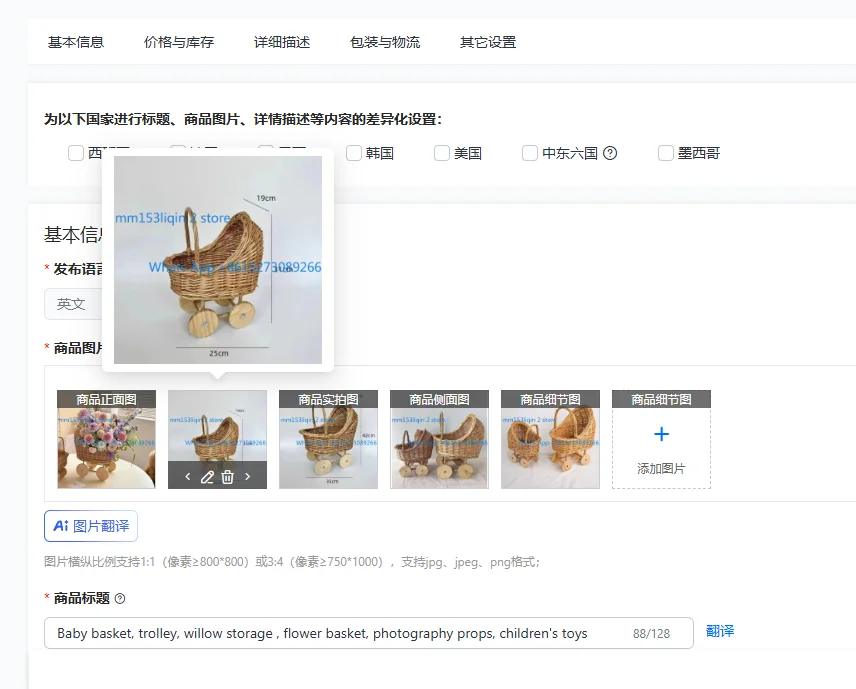Move the hovered image left with the arrow
Screen dimensions: 856x689
coord(188,477)
